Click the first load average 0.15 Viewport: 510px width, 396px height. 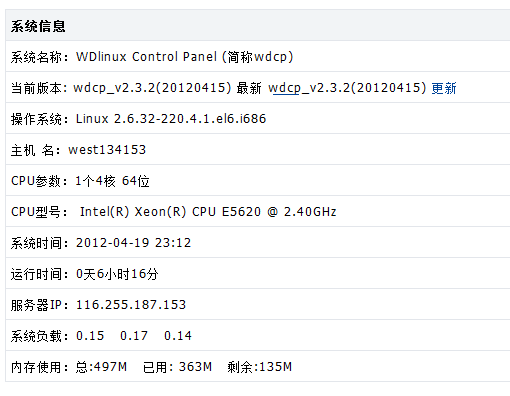pyautogui.click(x=90, y=336)
